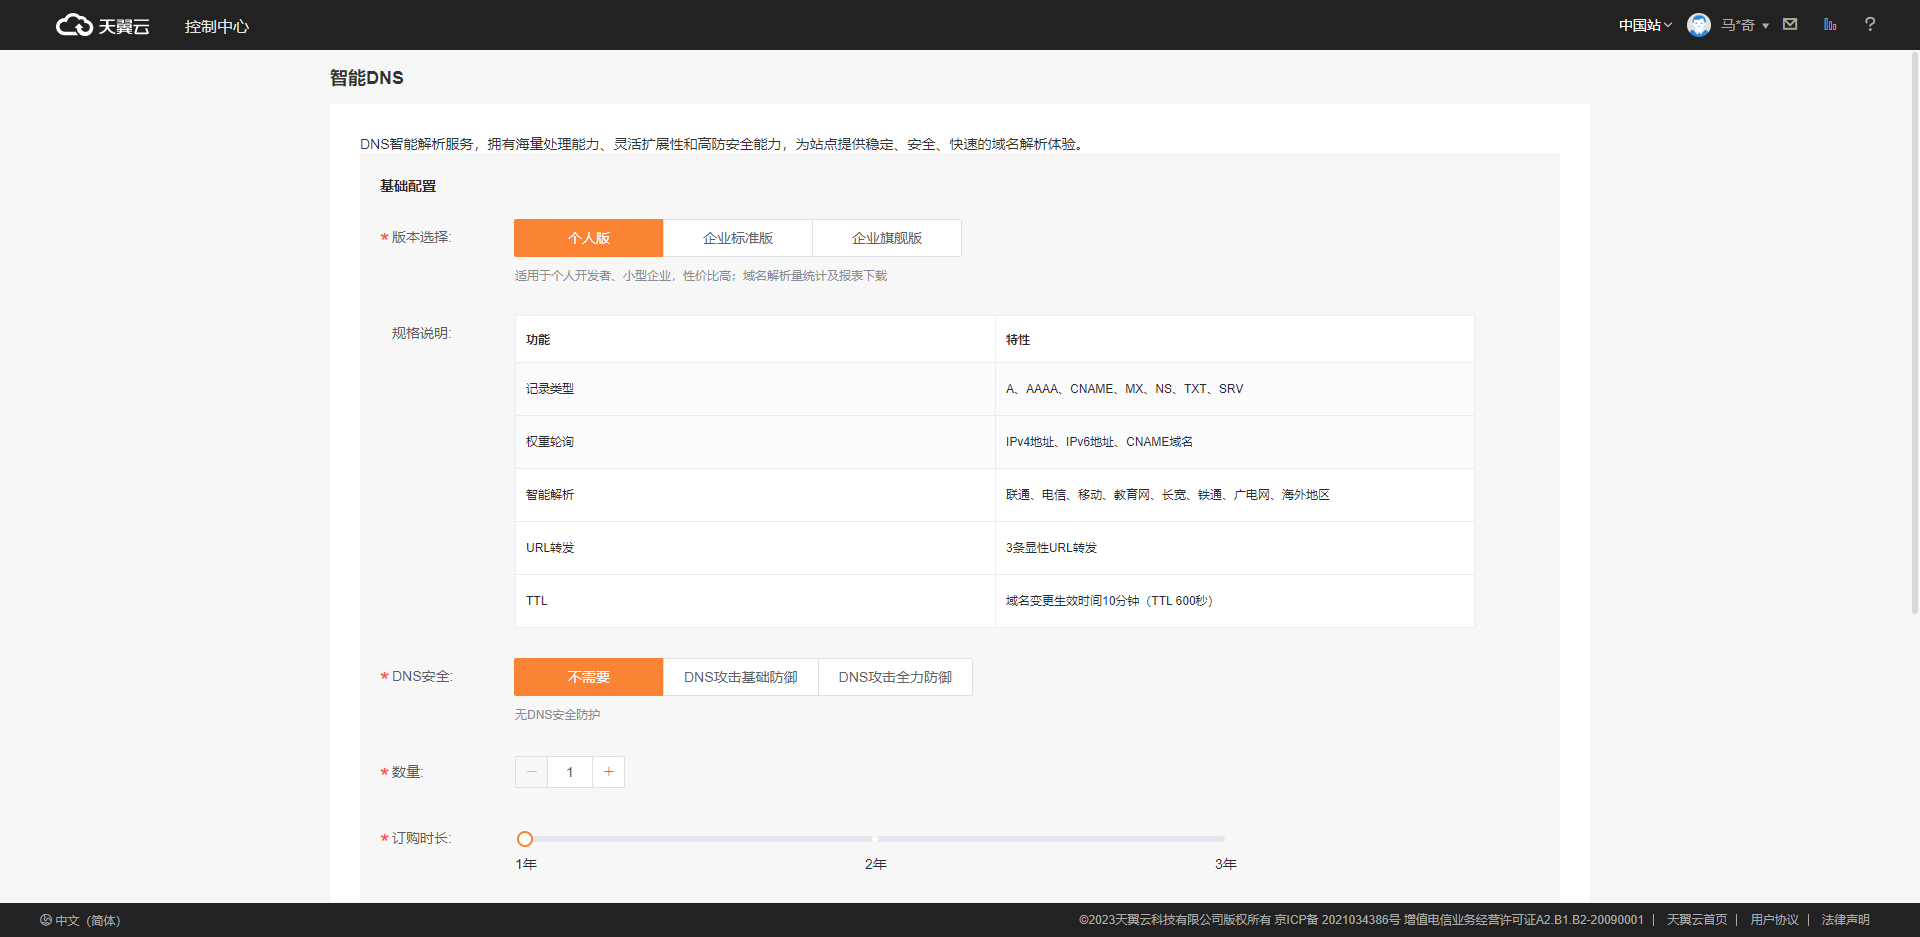Open the 天翼云首页 footer link

[x=1696, y=920]
